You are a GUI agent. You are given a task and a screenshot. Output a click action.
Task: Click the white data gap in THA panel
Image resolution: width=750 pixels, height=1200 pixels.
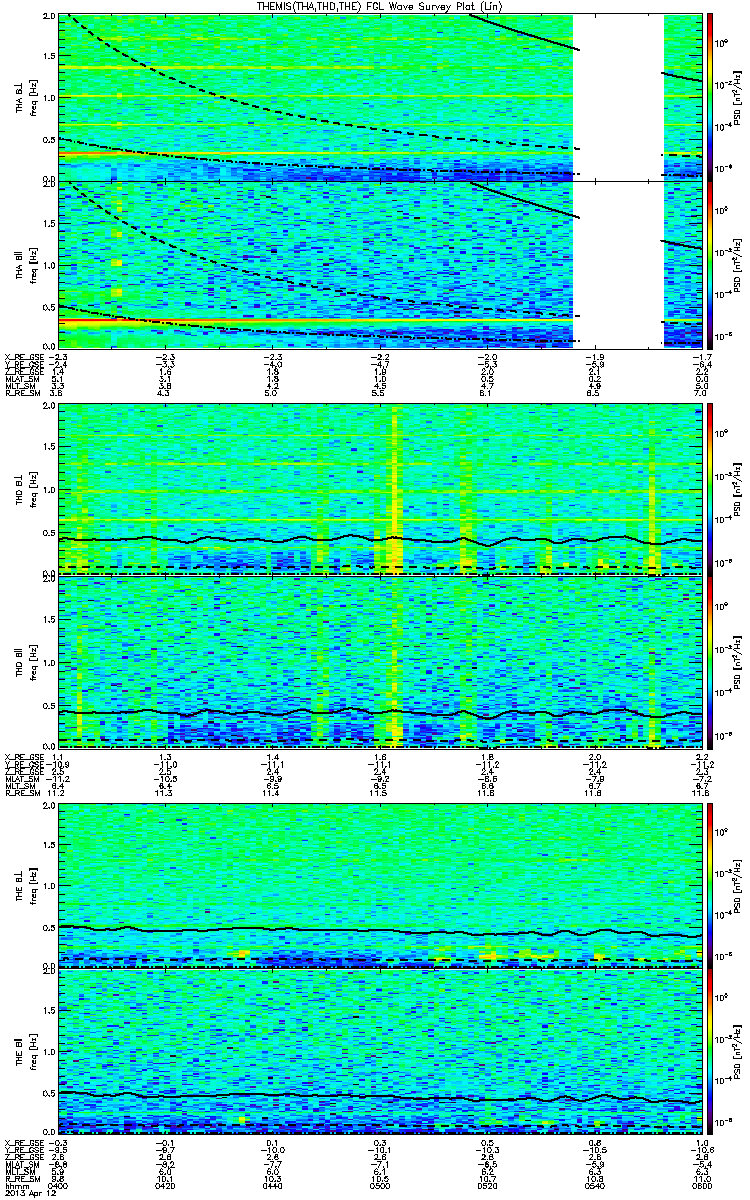pos(620,181)
